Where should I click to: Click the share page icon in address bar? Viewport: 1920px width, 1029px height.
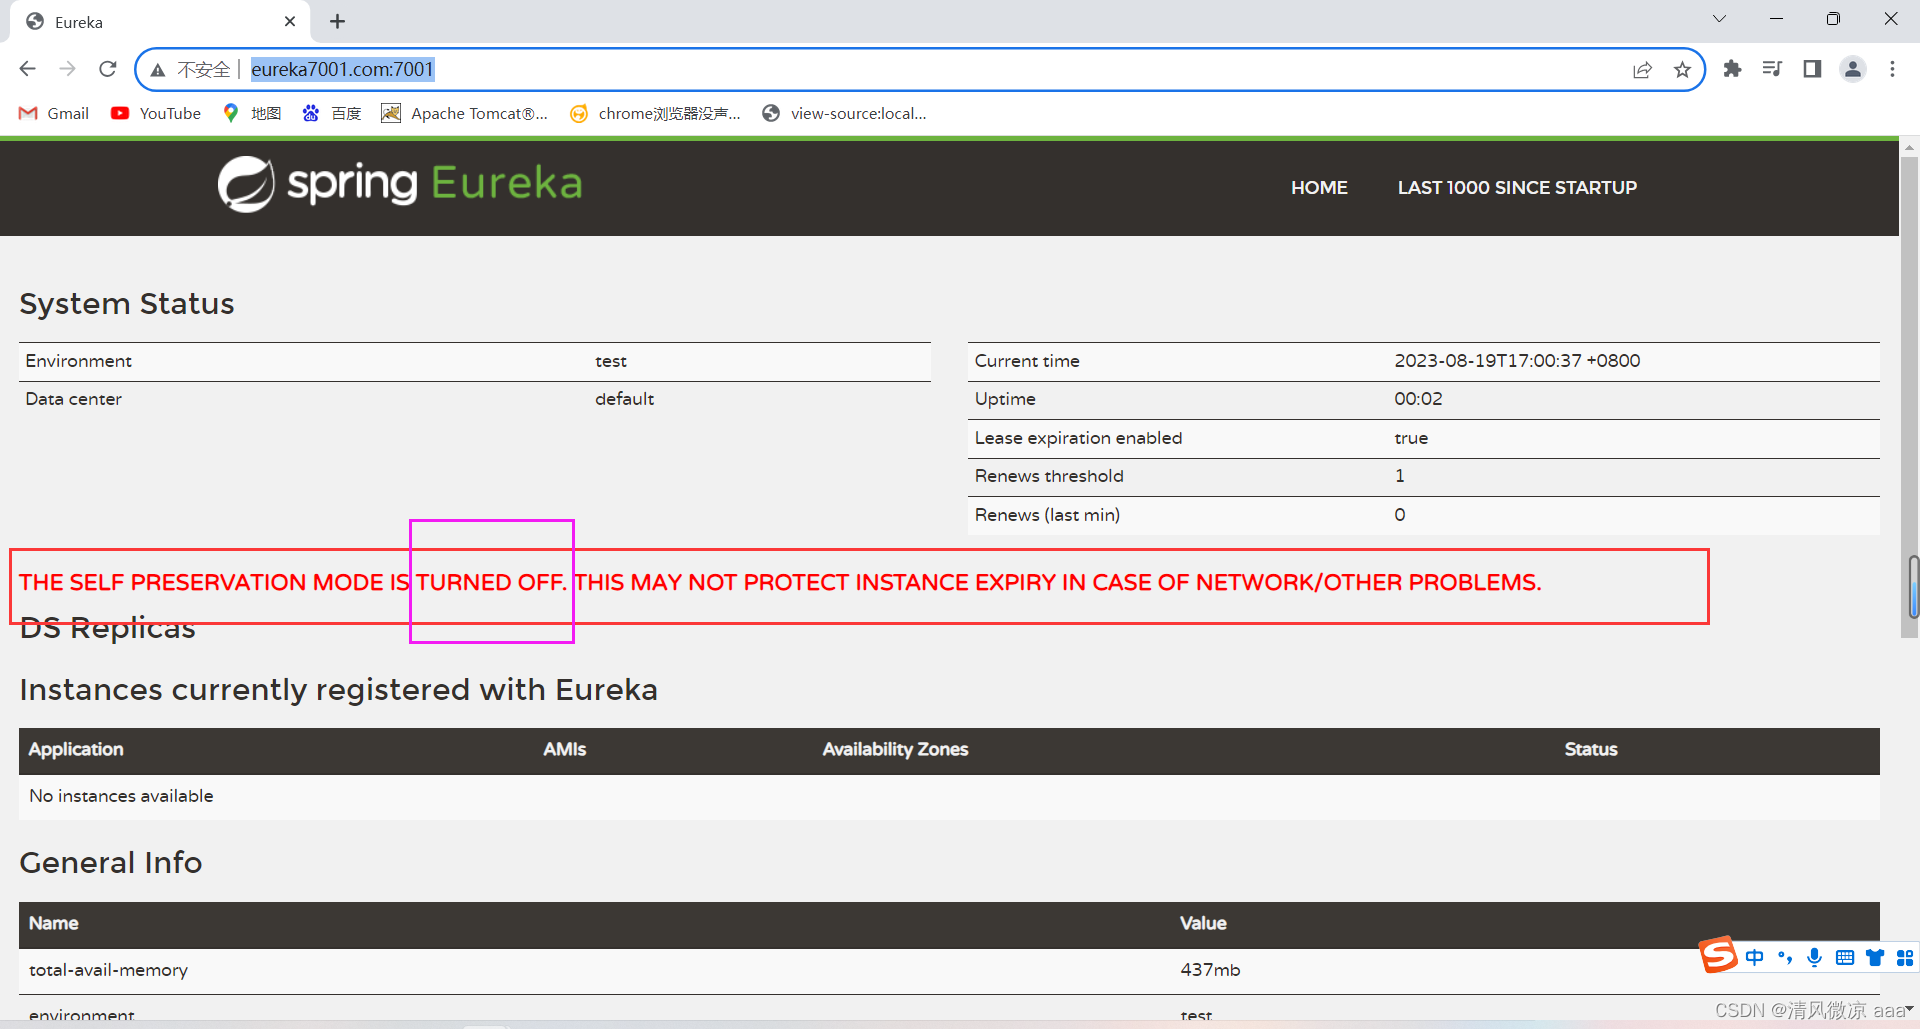(1642, 70)
